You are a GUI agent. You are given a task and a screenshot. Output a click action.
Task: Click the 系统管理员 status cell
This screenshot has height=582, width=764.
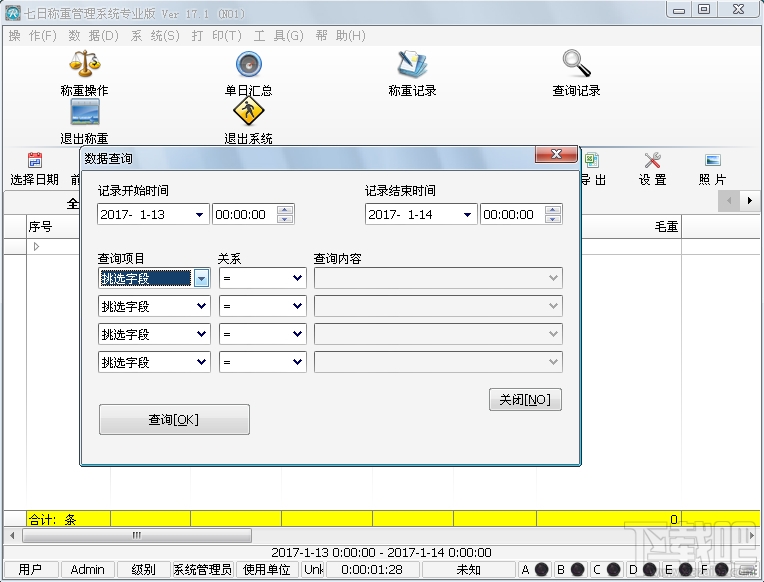tap(203, 569)
